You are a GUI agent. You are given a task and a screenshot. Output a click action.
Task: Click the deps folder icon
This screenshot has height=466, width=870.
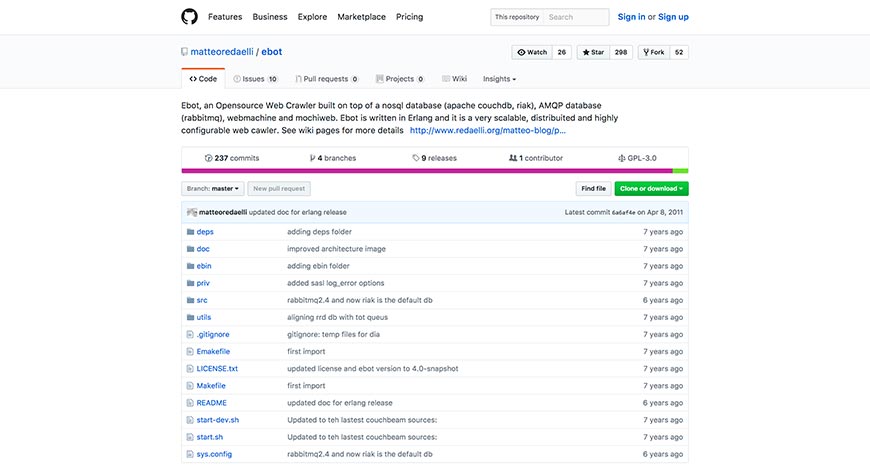(189, 232)
